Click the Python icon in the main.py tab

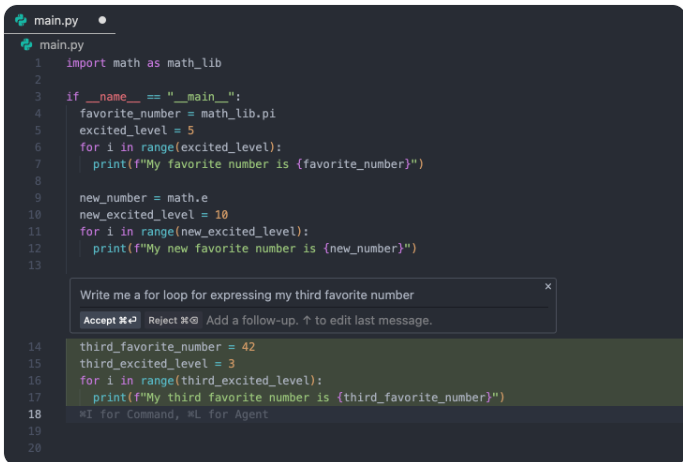[22, 19]
